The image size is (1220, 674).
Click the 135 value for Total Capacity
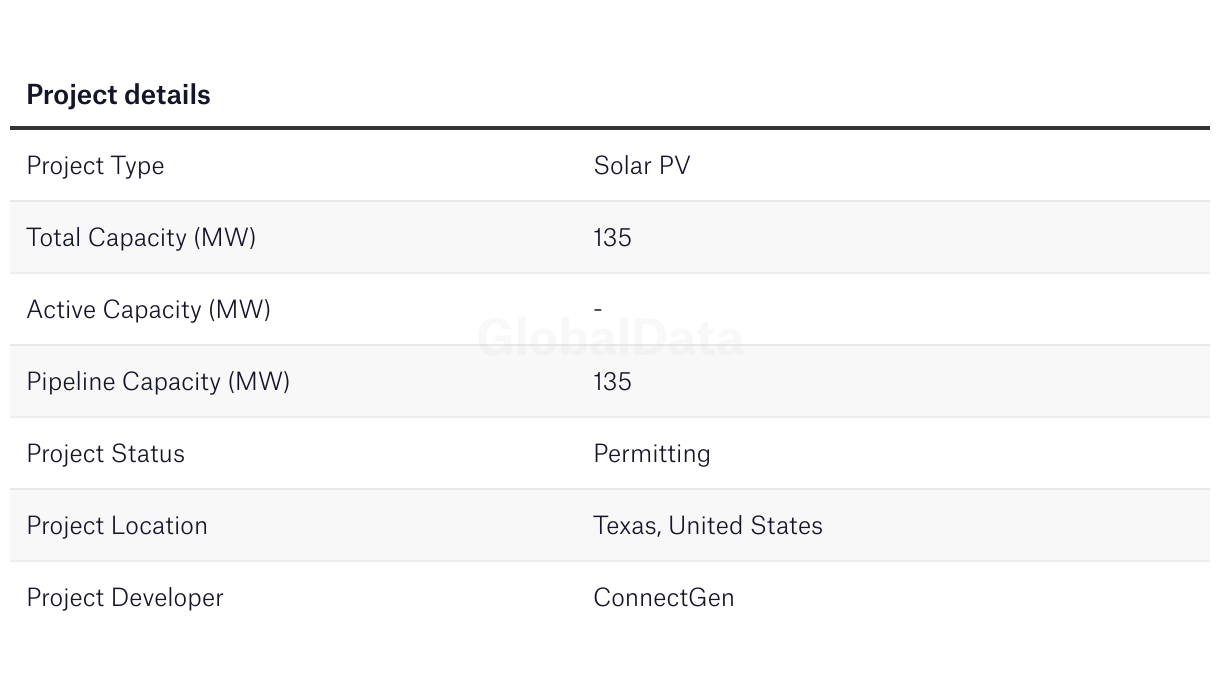612,238
